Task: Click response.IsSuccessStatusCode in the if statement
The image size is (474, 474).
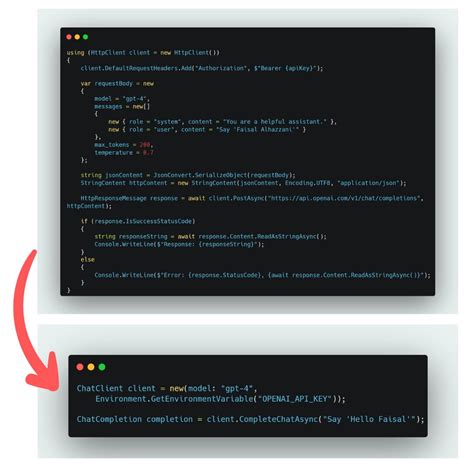Action: [x=144, y=221]
